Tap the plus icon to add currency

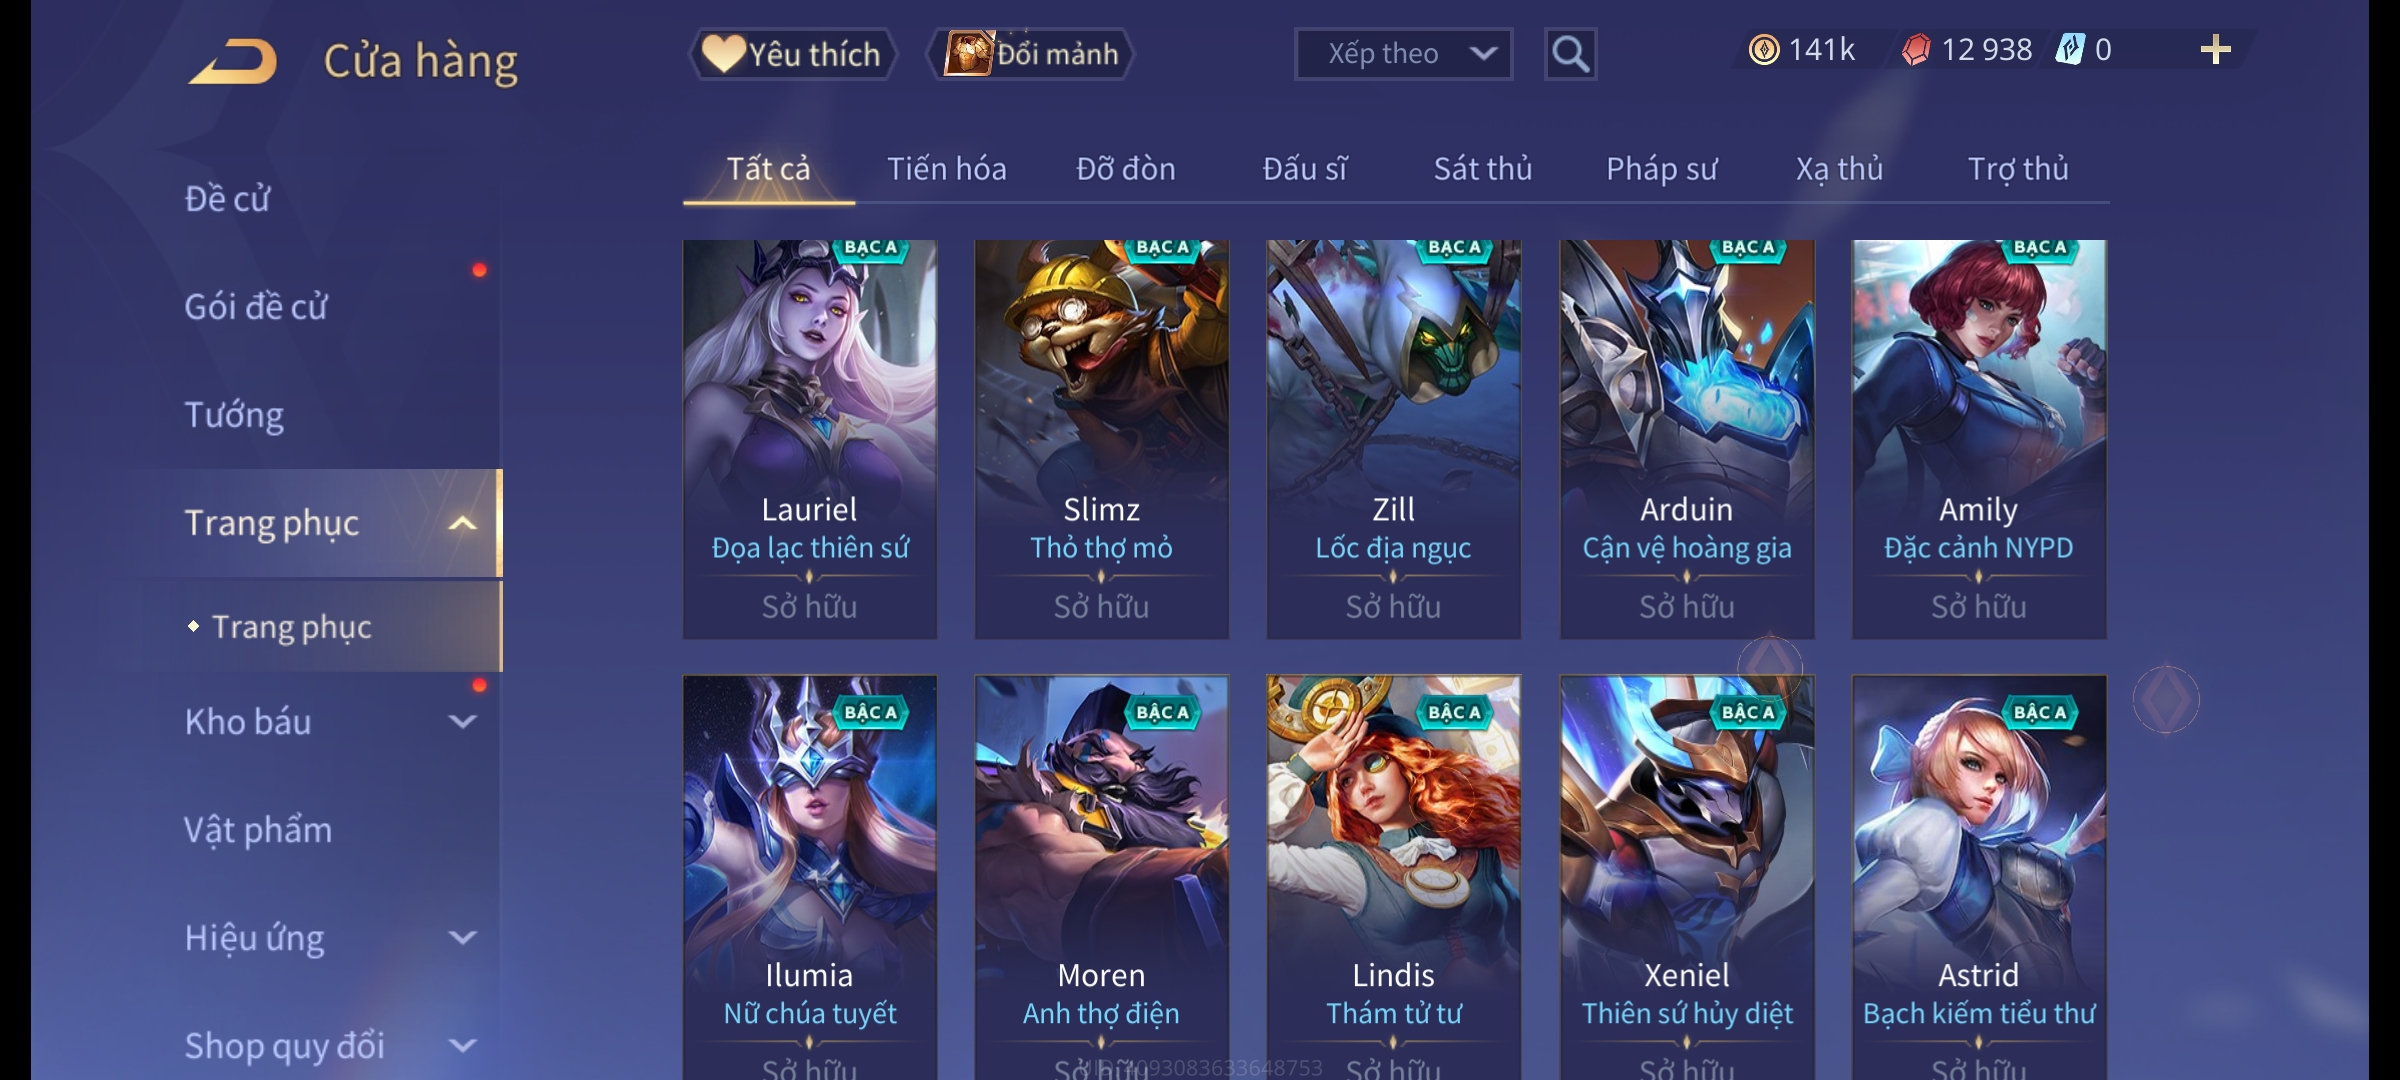2216,50
